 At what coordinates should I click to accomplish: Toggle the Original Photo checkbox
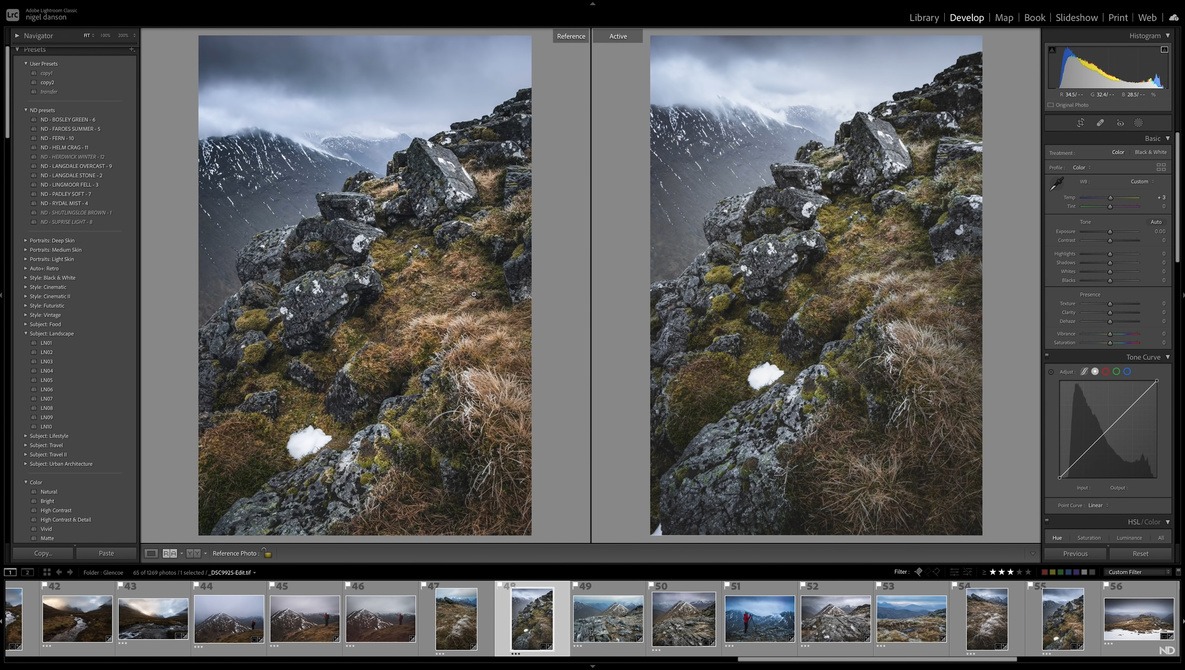(1050, 105)
